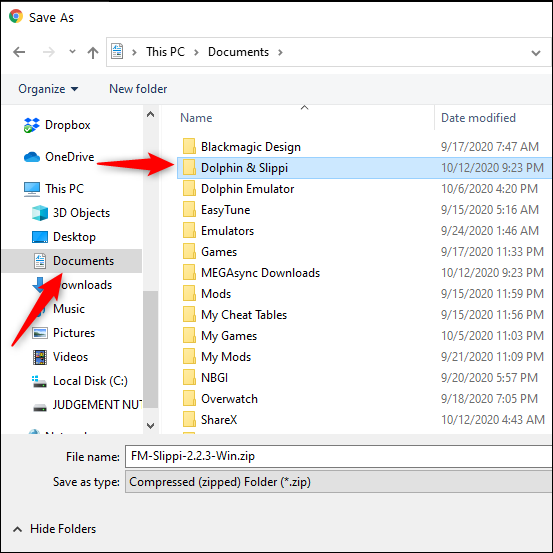The height and width of the screenshot is (553, 553).
Task: Select Local Disk (C:) drive
Action: (80, 381)
